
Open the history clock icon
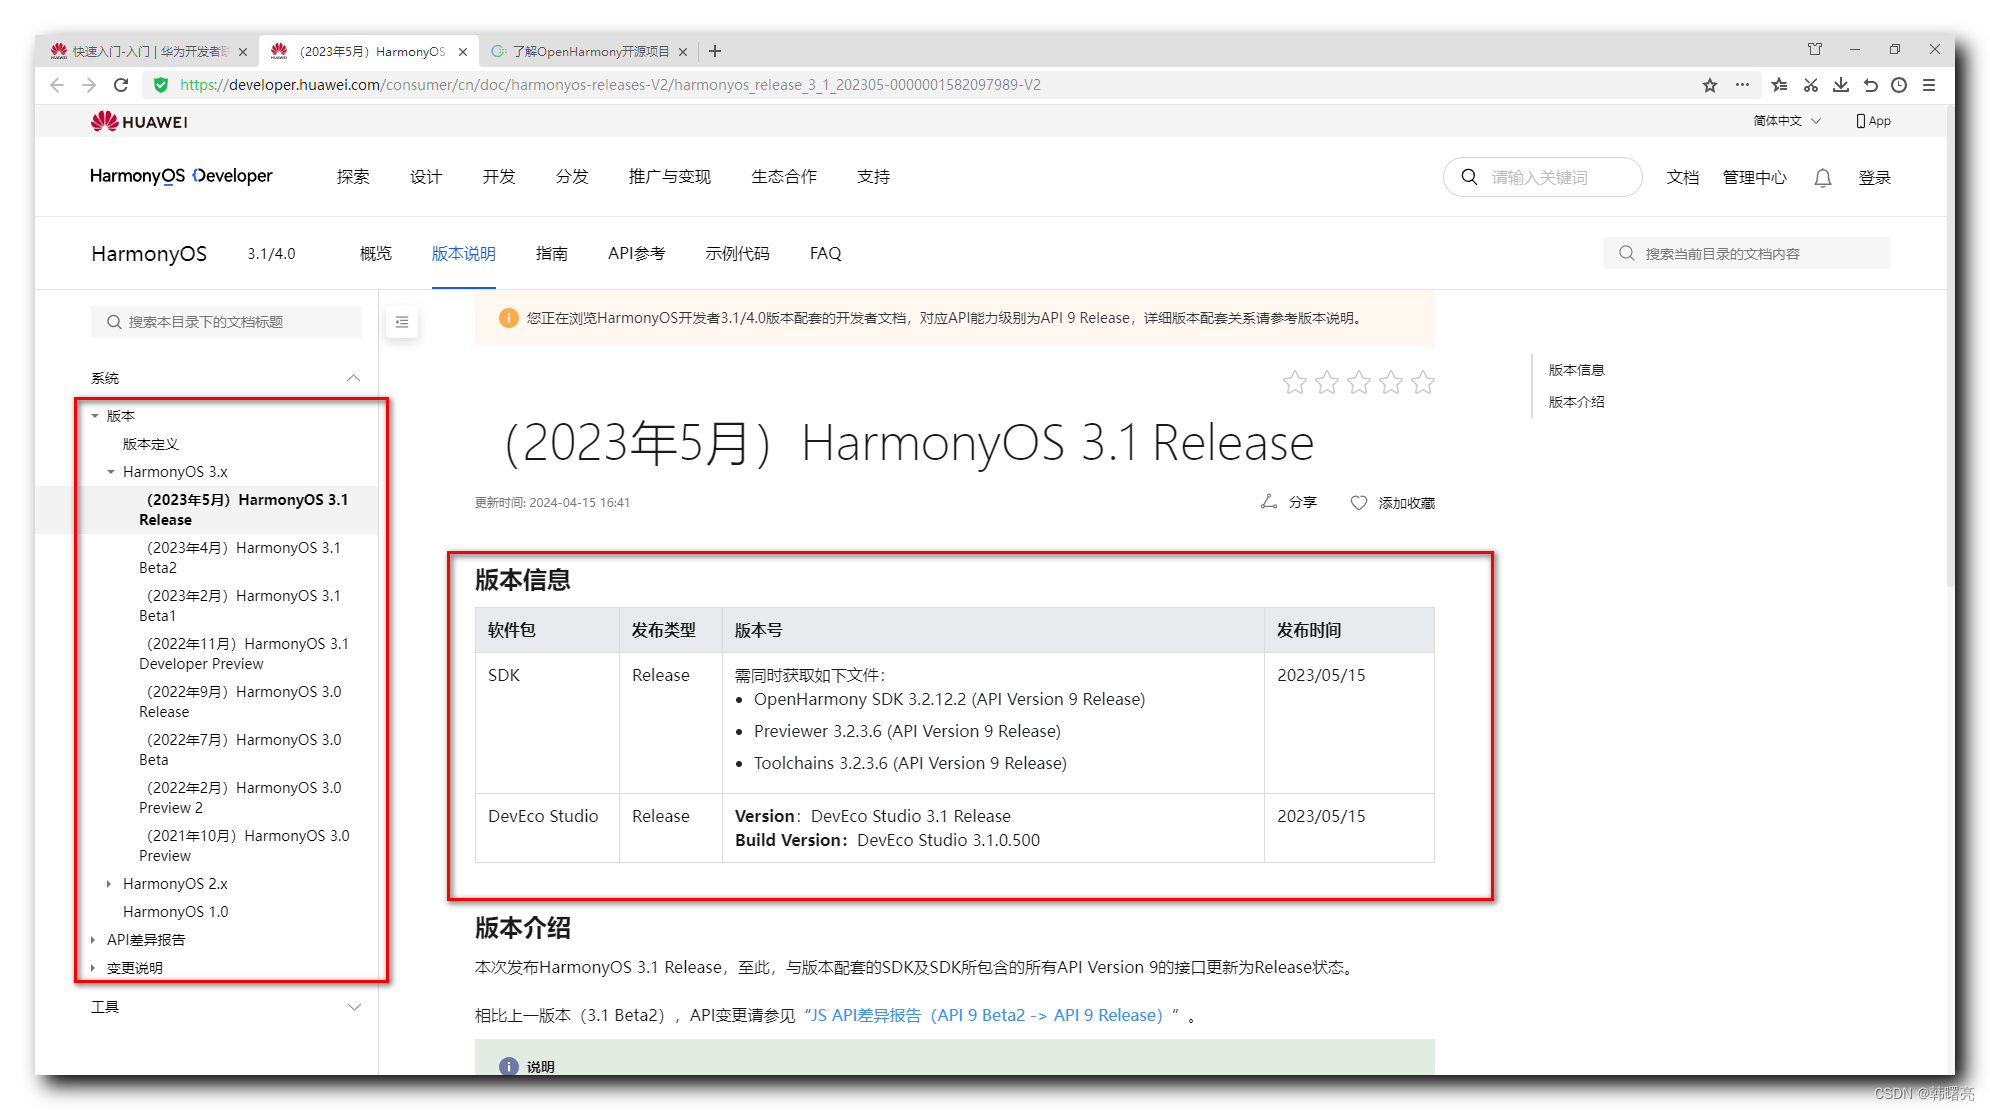pos(1899,85)
